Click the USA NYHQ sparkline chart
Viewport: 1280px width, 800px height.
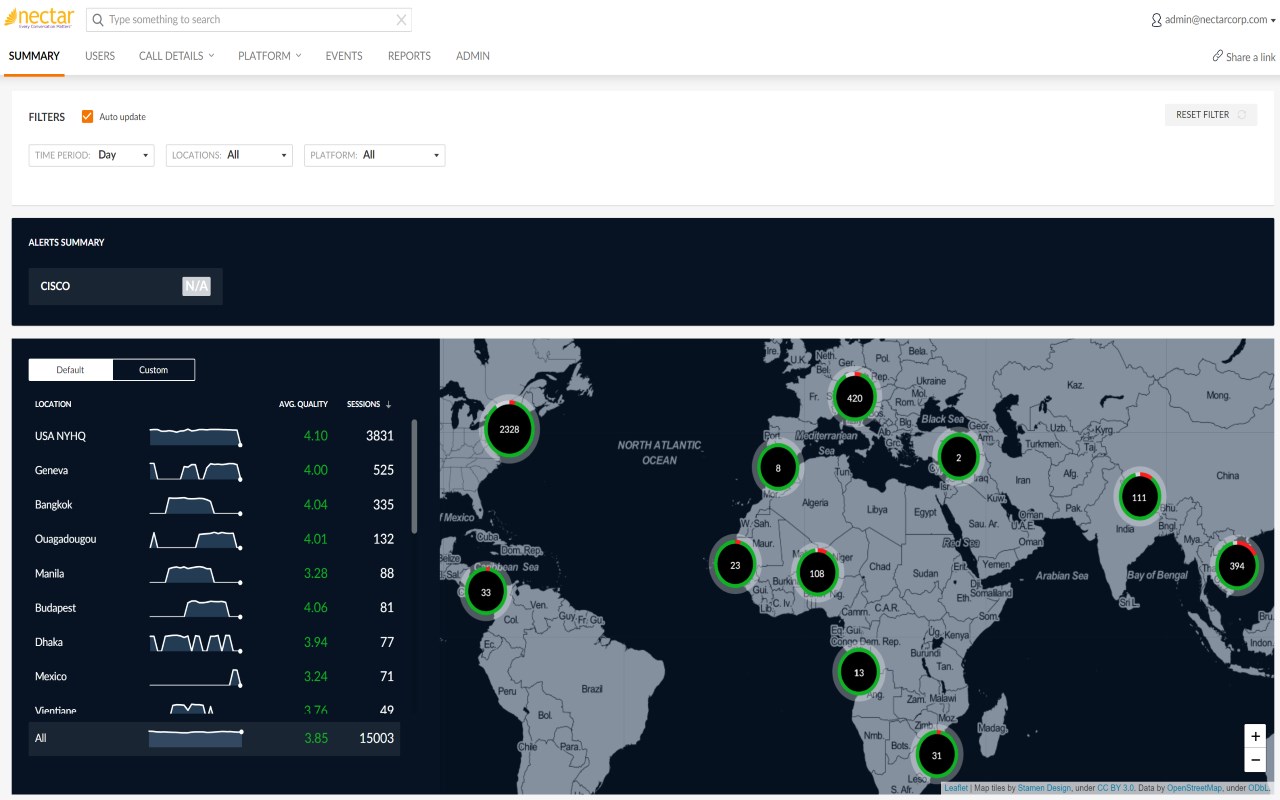point(196,436)
